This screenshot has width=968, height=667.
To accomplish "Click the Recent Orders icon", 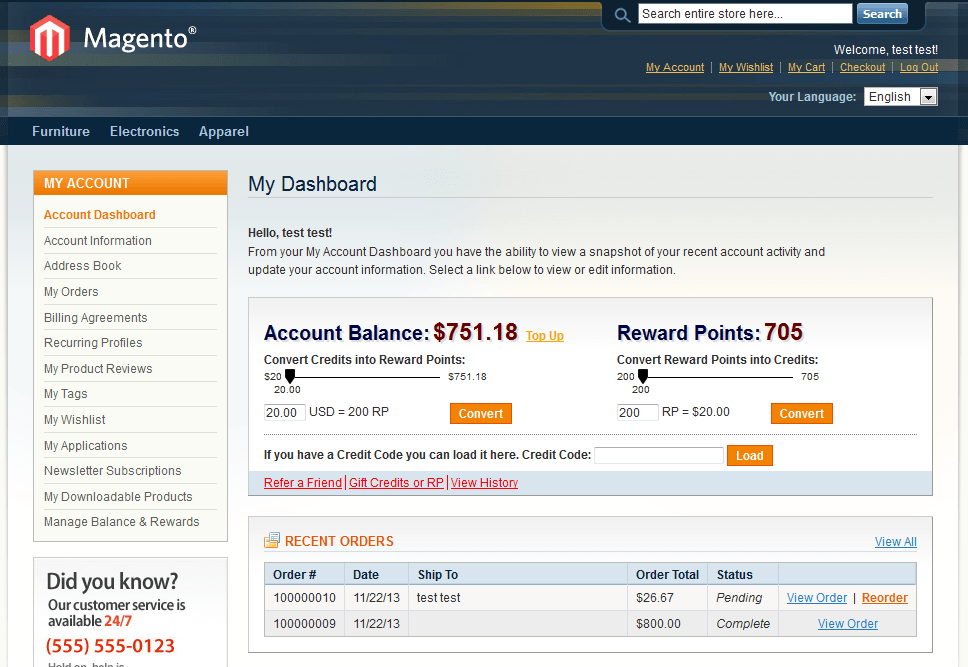I will click(272, 540).
